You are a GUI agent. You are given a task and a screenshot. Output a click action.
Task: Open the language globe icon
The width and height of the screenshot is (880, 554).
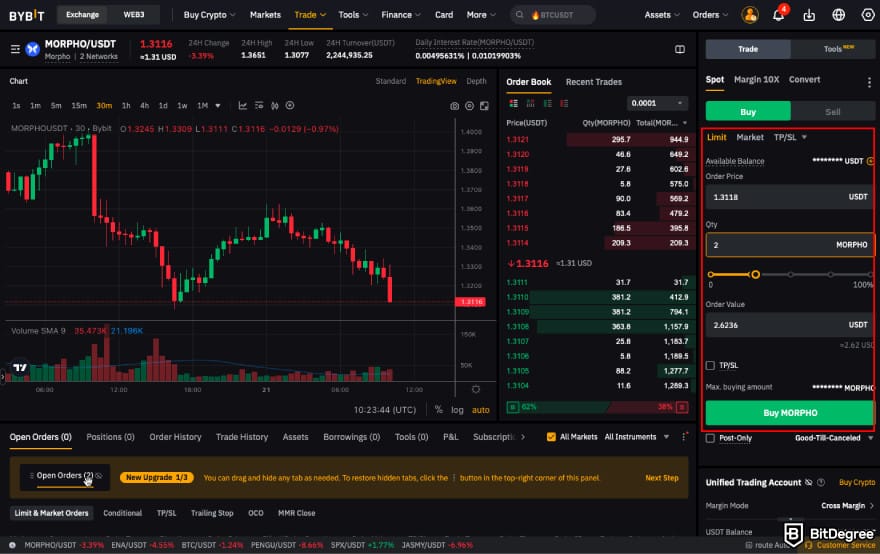(838, 15)
